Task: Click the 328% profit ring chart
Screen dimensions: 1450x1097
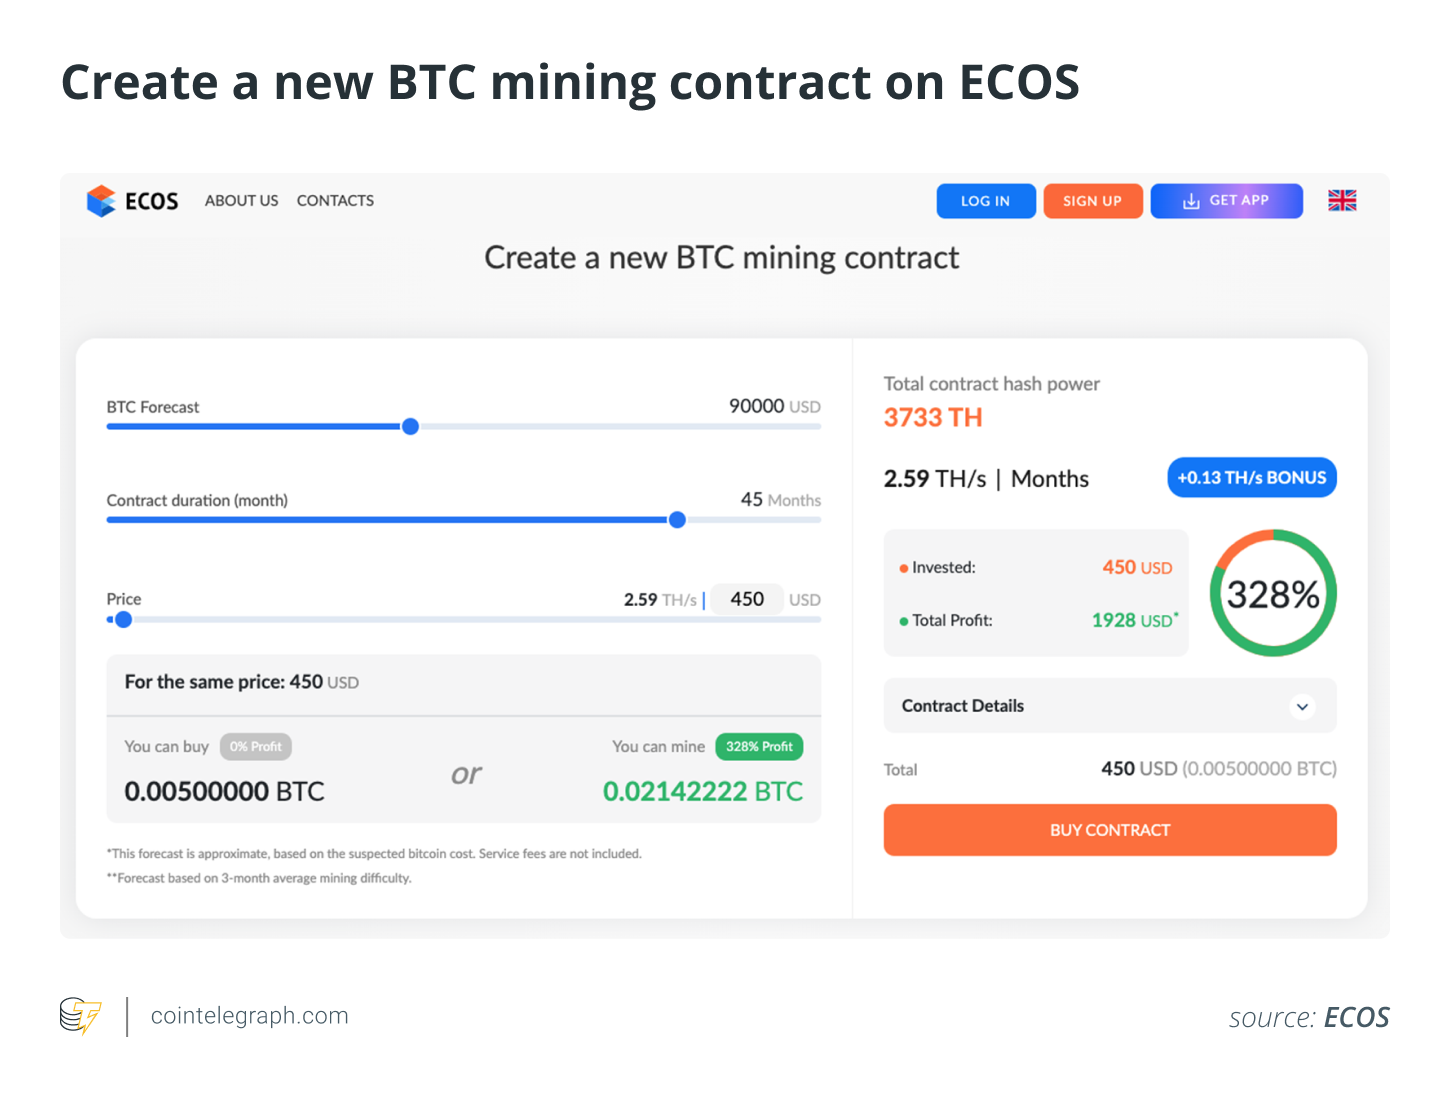Action: pos(1272,593)
